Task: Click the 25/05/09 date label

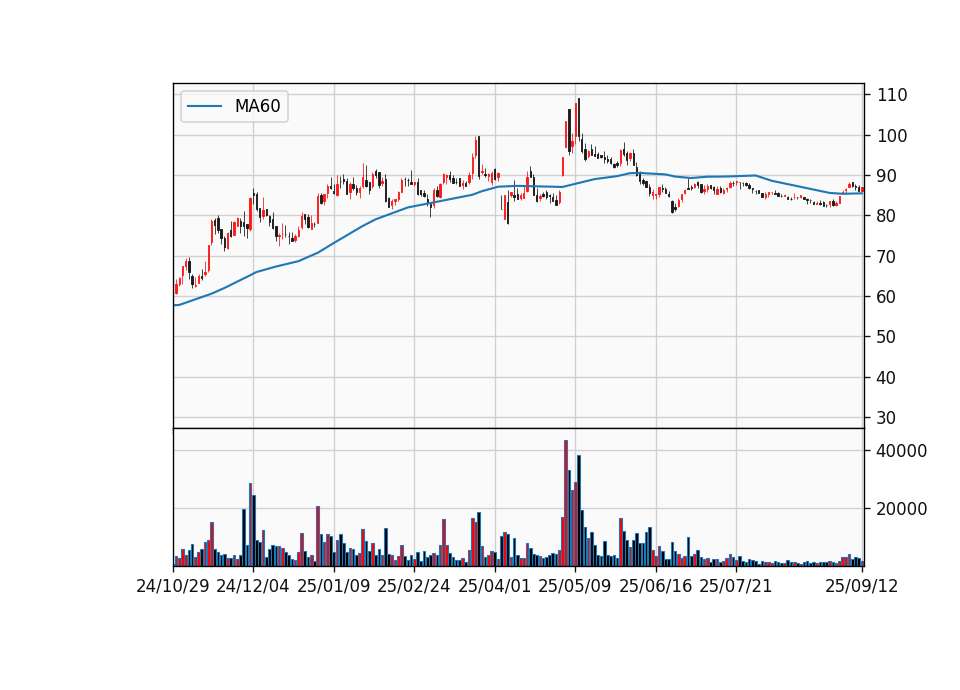Action: [575, 586]
